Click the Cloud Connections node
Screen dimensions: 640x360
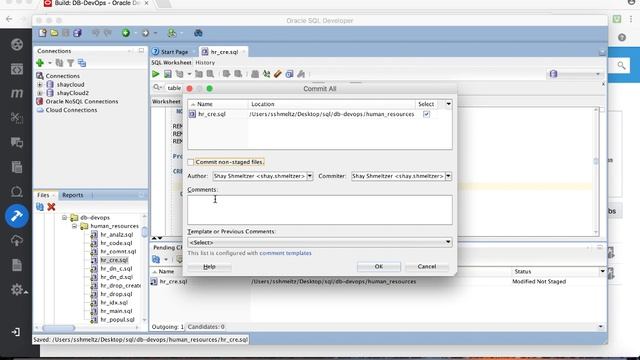click(x=71, y=110)
